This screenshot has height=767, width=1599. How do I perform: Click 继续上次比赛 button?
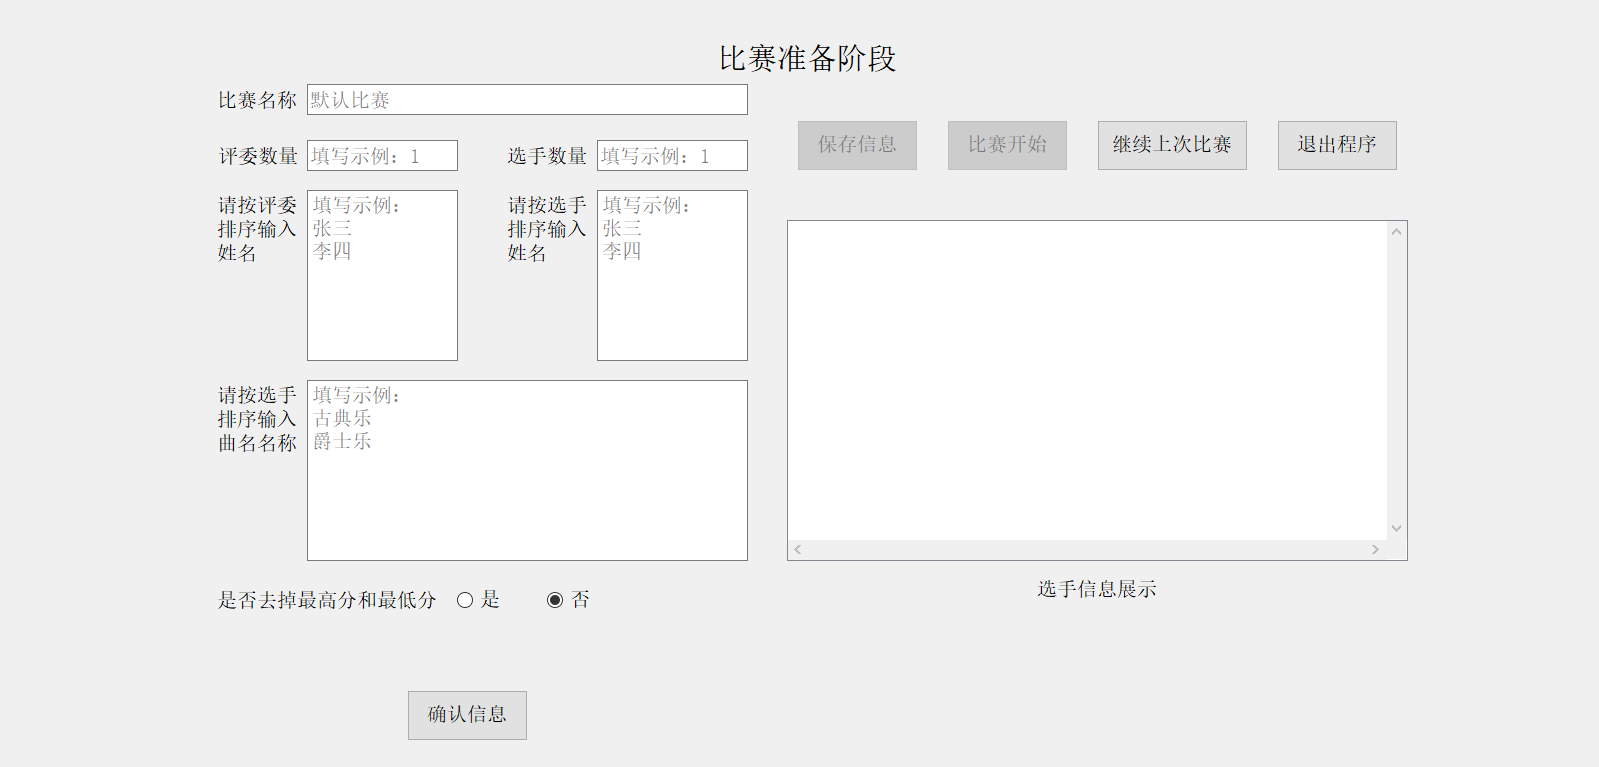1172,145
